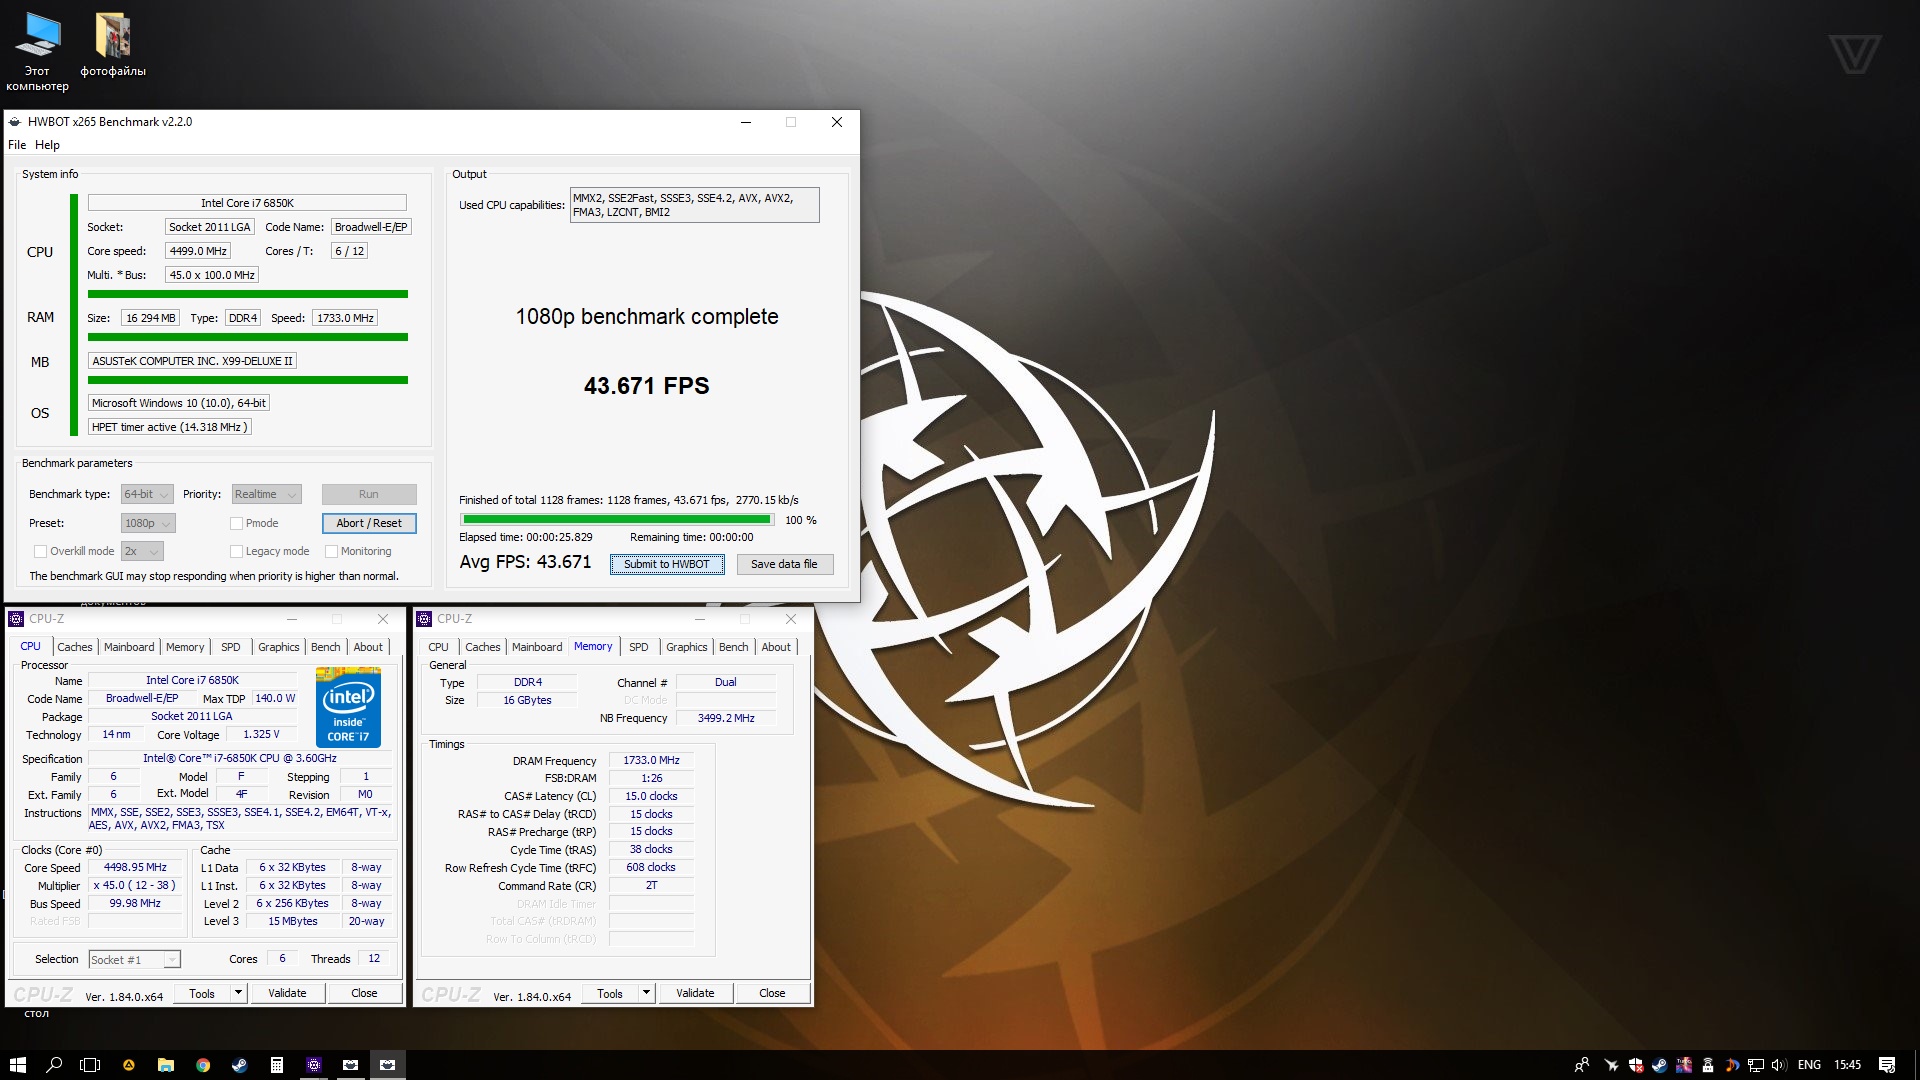1920x1080 pixels.
Task: Open File Explorer from the taskbar
Action: tap(166, 1065)
